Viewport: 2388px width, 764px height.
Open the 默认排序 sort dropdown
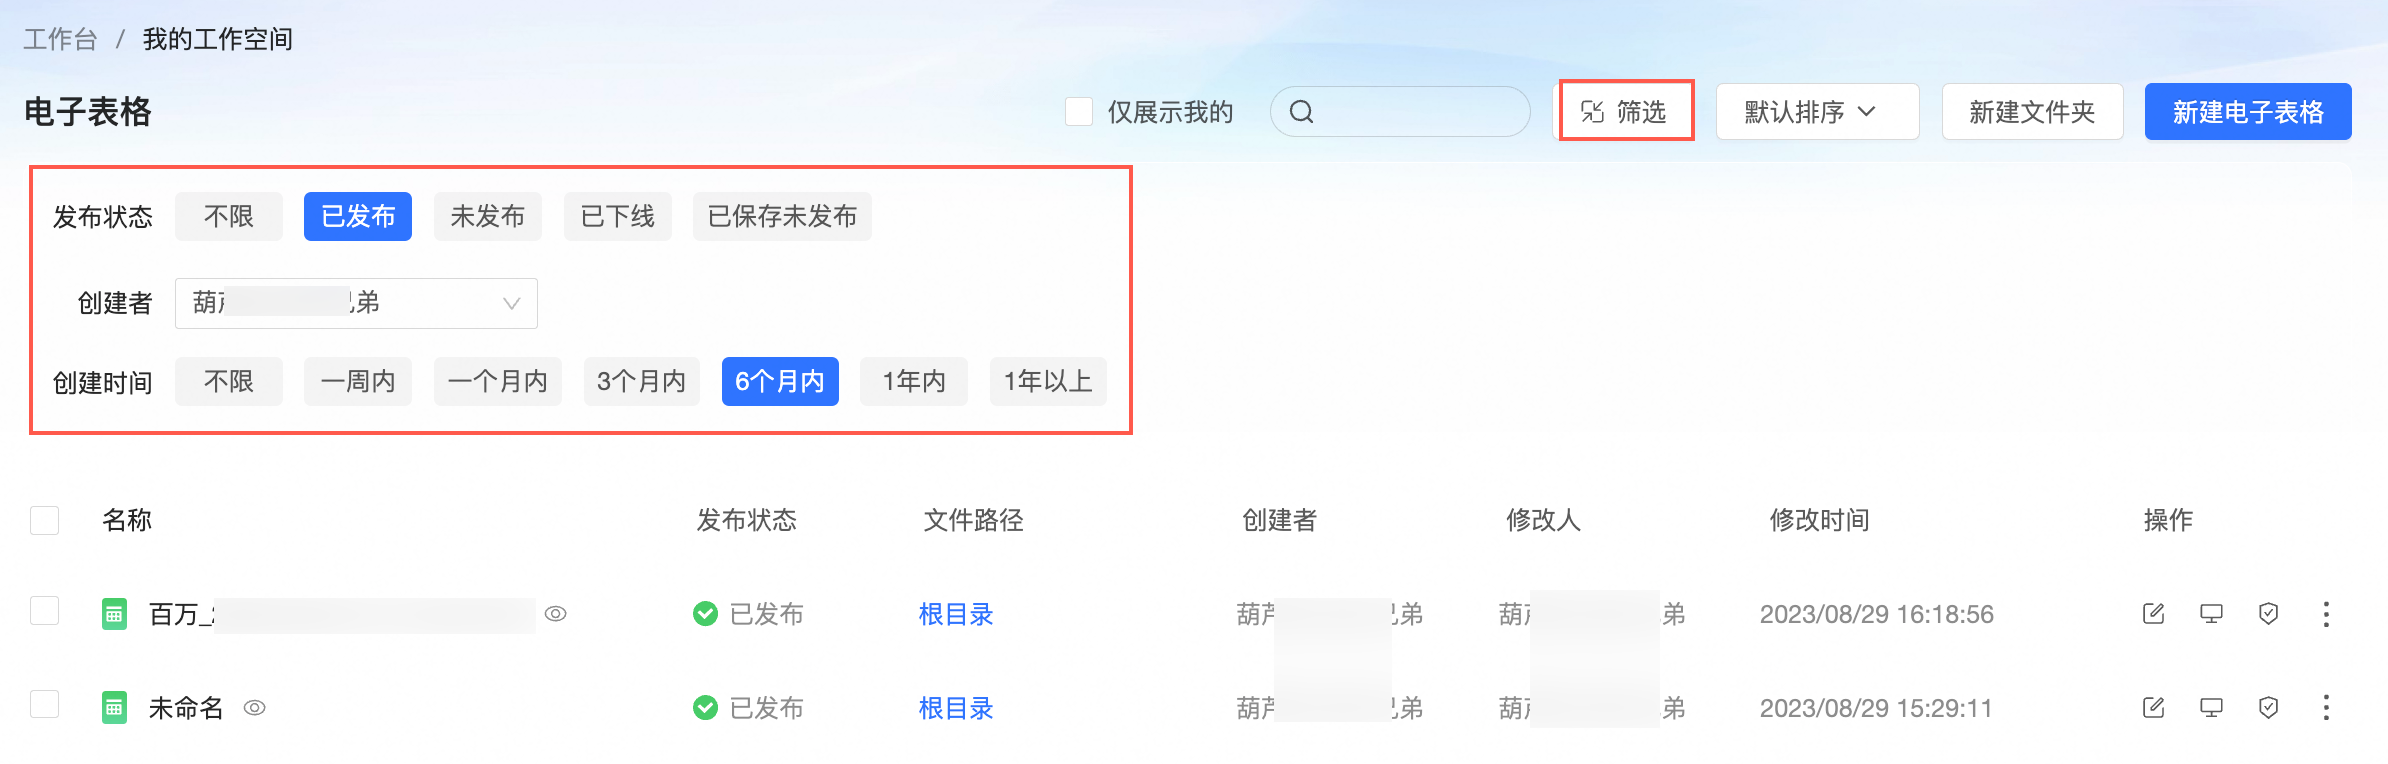click(x=1817, y=112)
